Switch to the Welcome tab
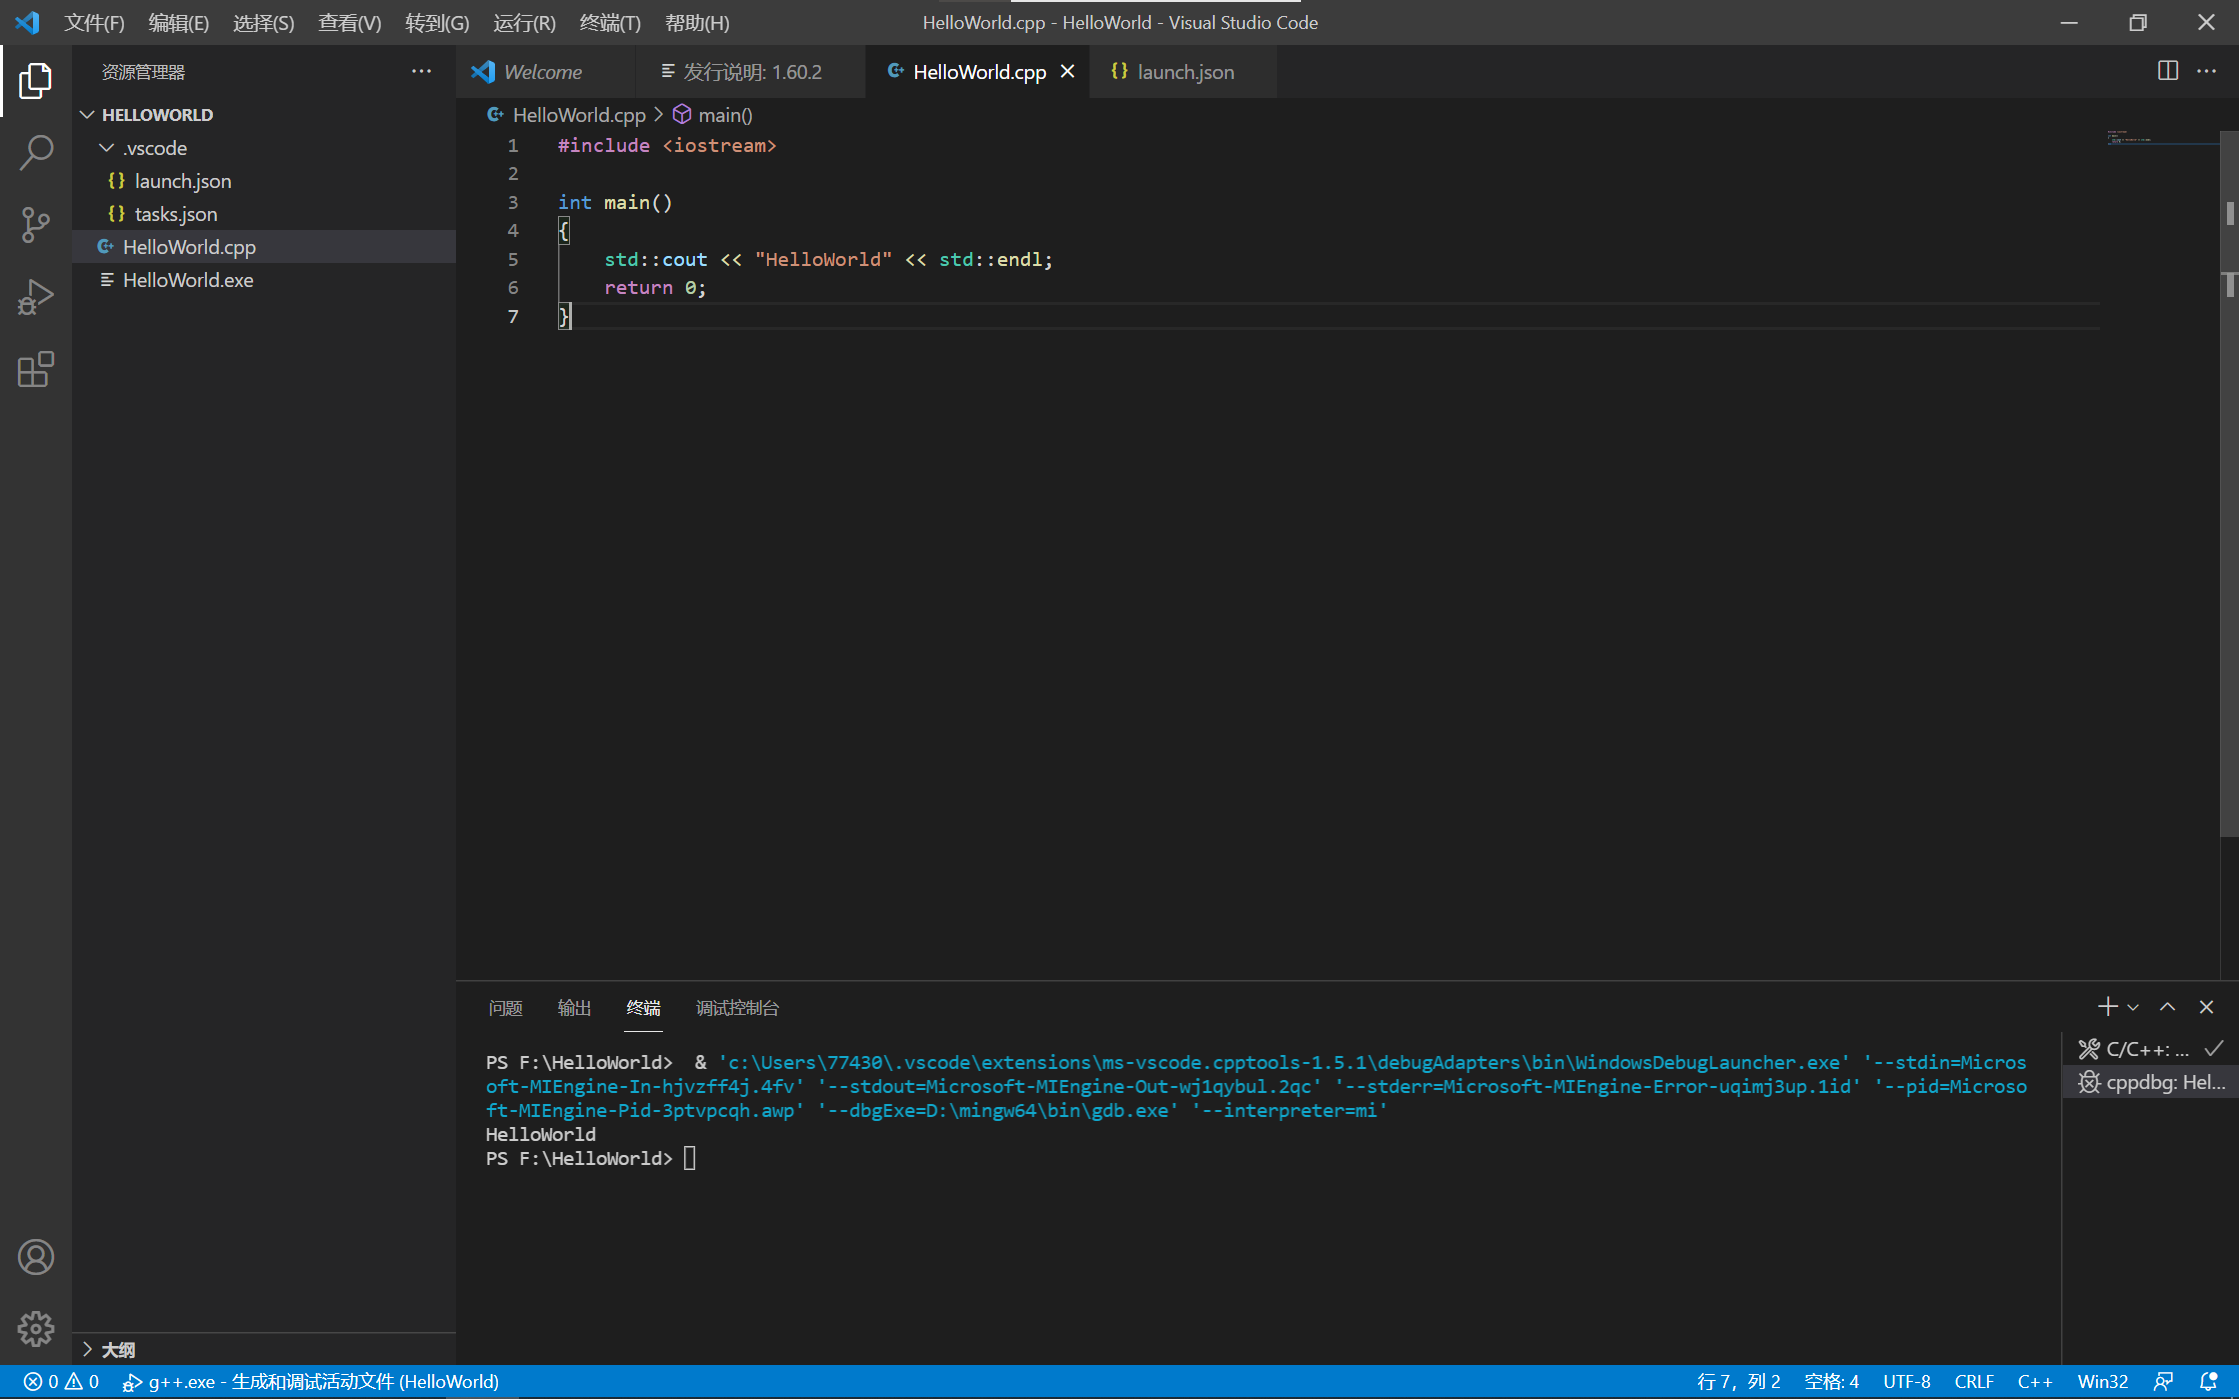The width and height of the screenshot is (2239, 1399). coord(546,72)
